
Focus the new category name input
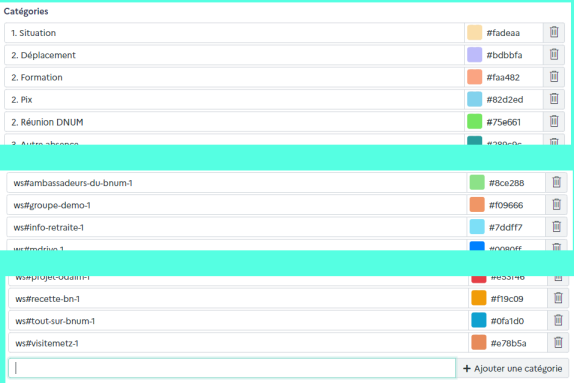(x=232, y=368)
